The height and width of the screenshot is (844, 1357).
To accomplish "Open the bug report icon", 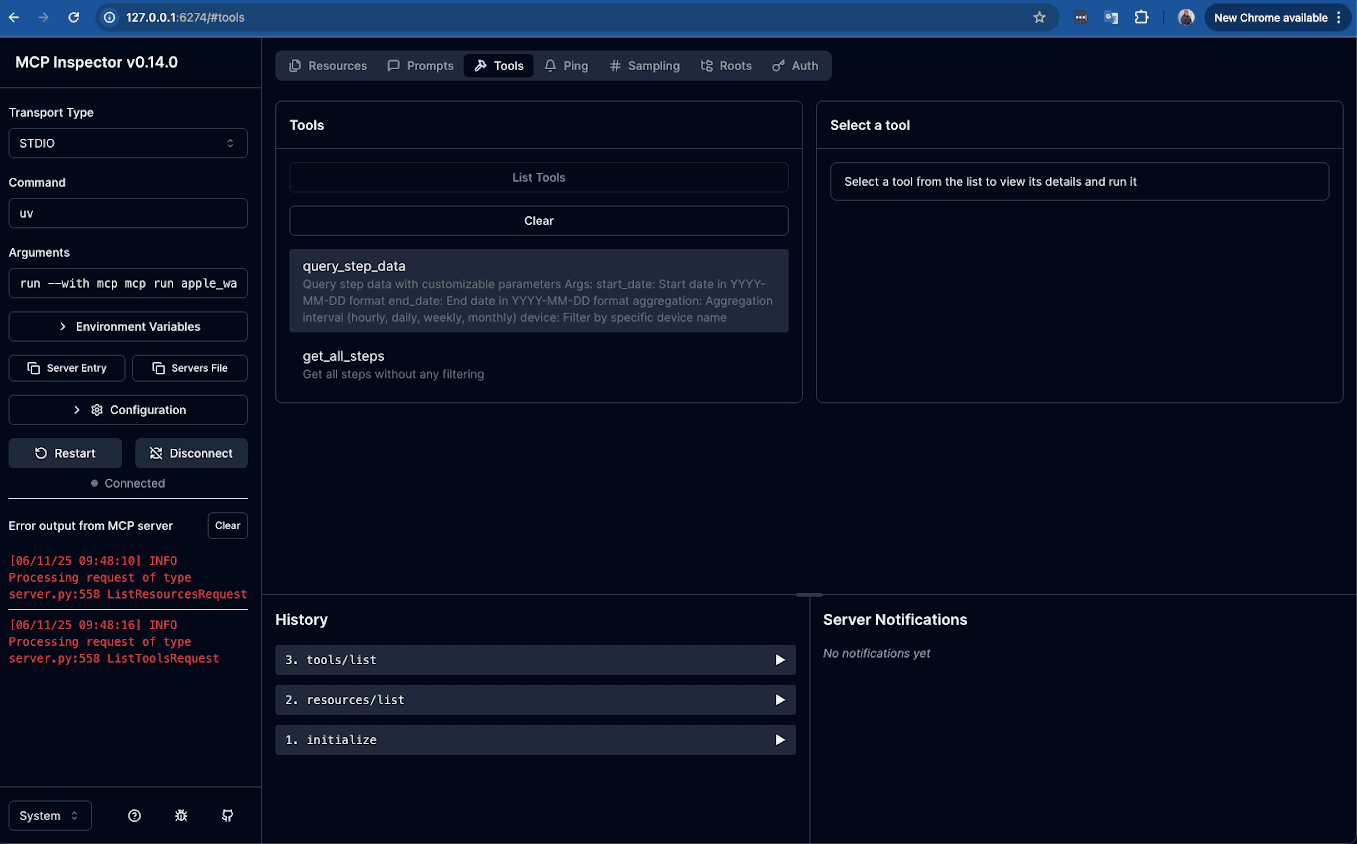I will 181,816.
